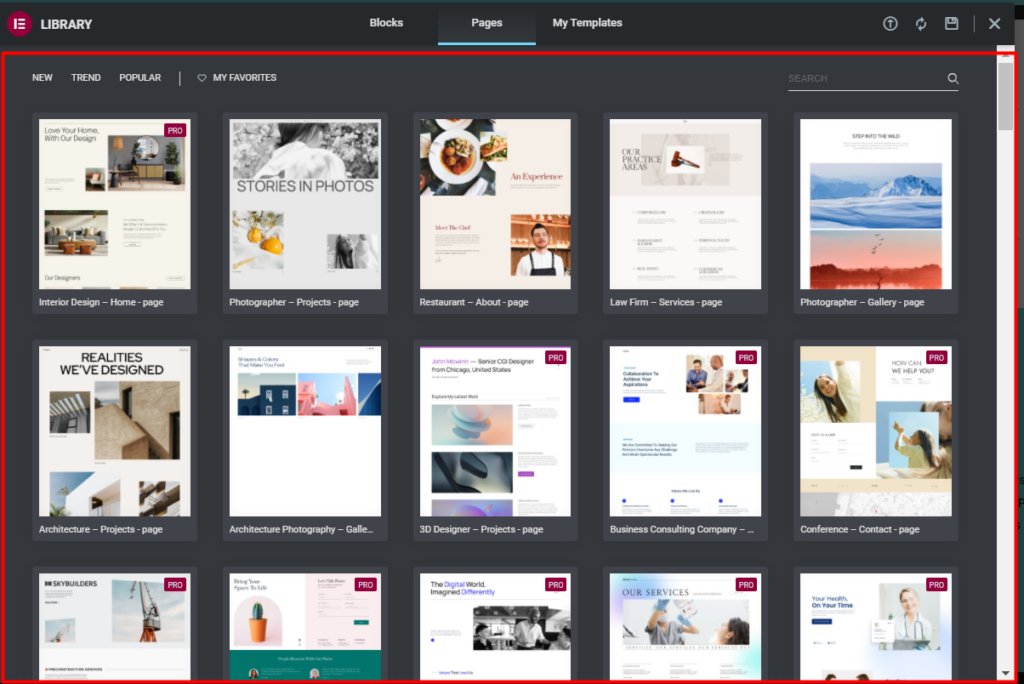Preview the Digital World Imagined Differently thumbnail

click(x=495, y=627)
